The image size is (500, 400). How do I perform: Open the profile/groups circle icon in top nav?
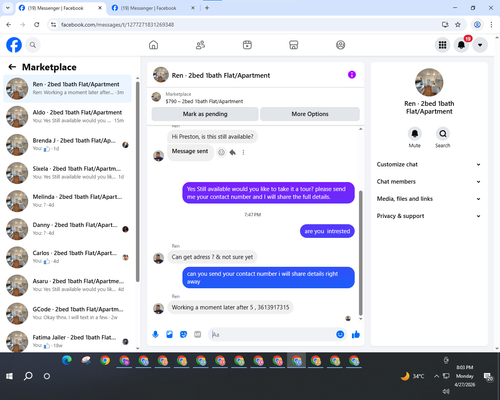[x=340, y=45]
